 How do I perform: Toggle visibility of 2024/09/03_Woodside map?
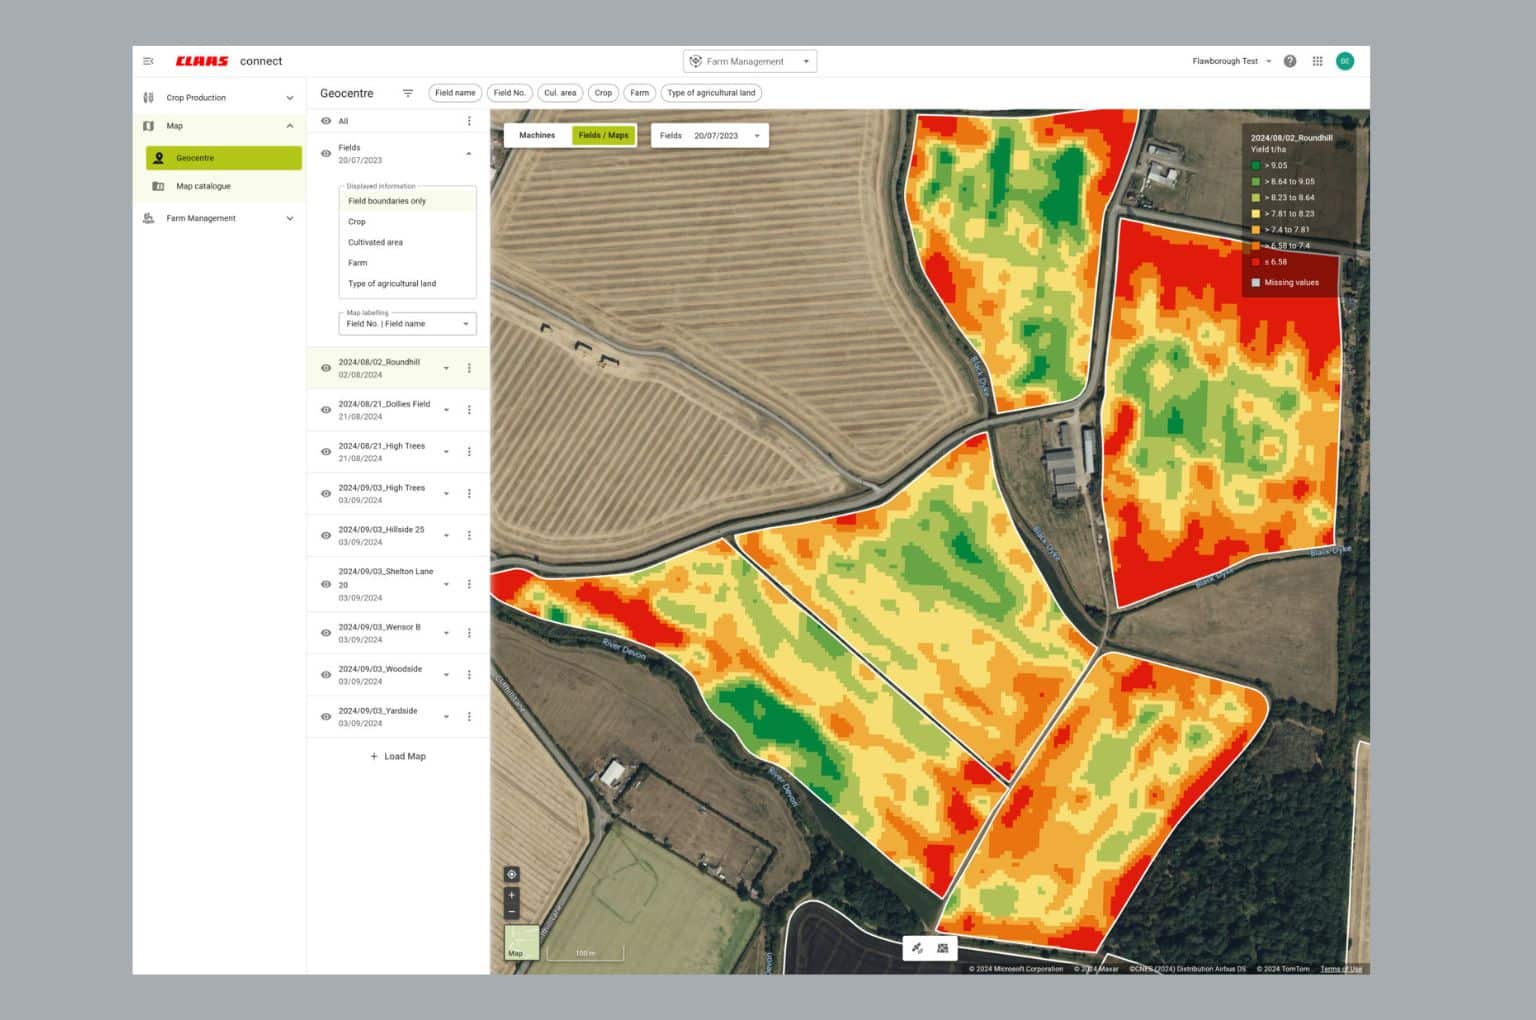pos(326,675)
